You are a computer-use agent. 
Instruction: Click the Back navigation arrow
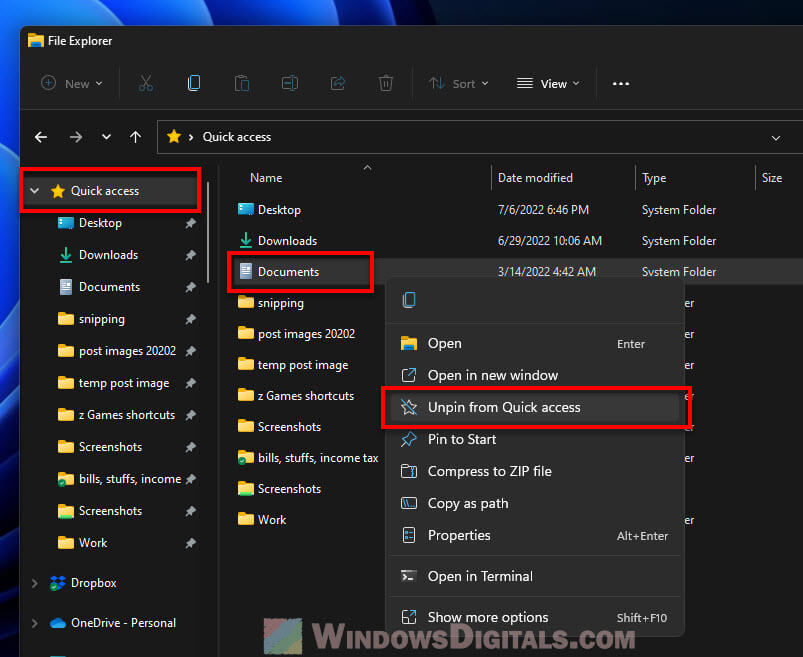point(41,136)
